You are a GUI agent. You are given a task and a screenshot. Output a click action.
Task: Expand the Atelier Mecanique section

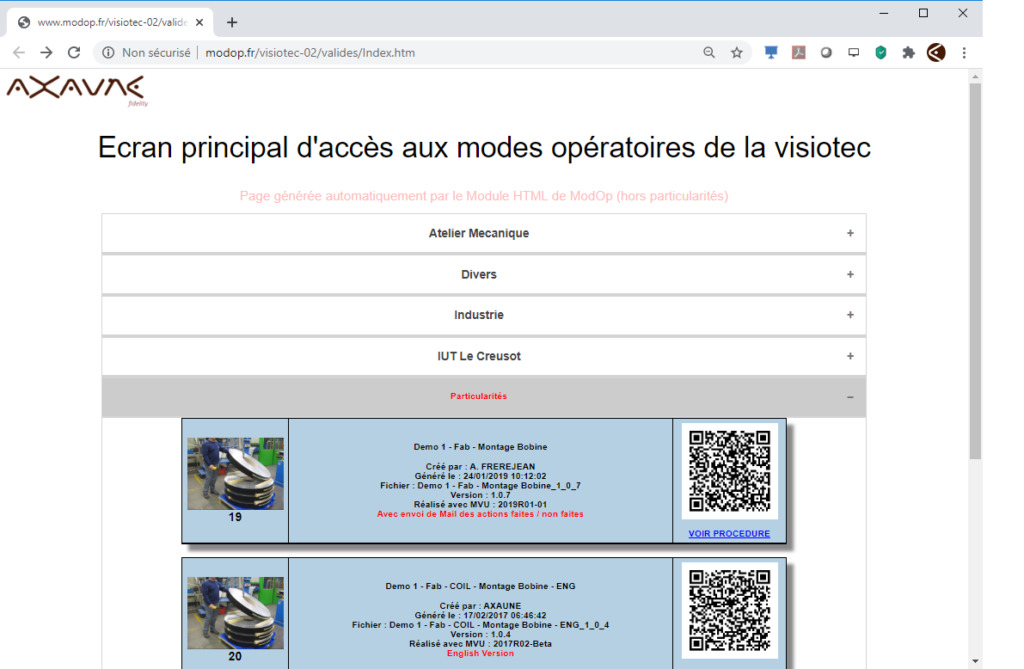(484, 233)
